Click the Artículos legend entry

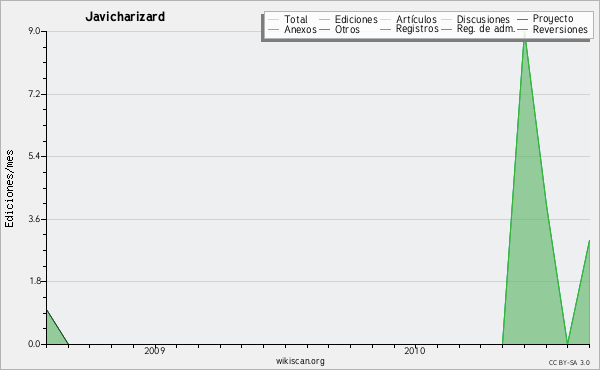[x=408, y=19]
